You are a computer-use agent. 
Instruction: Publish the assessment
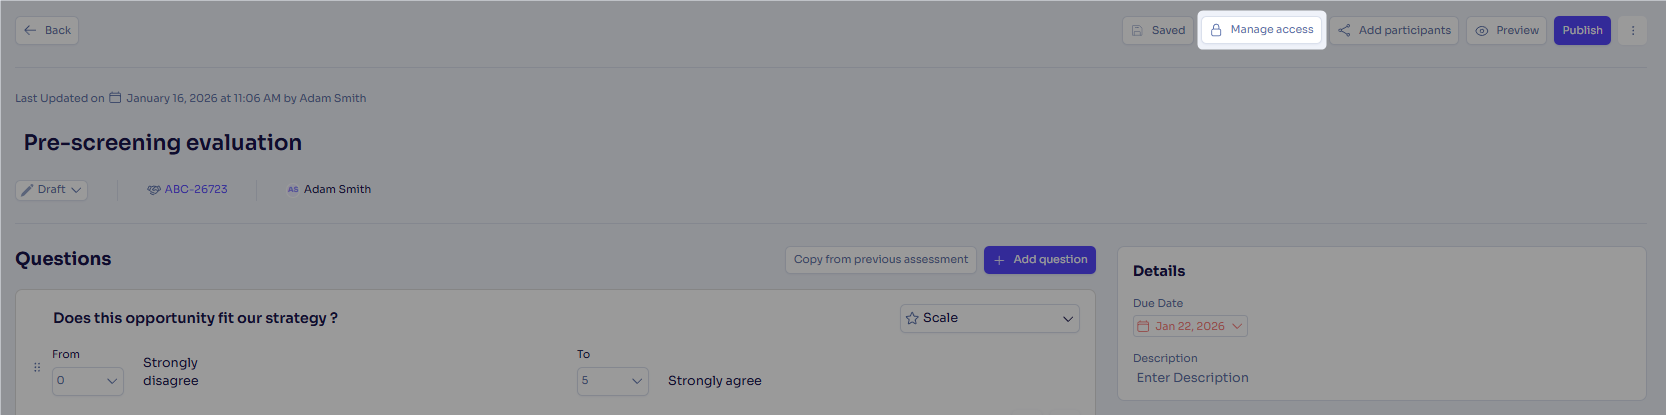click(x=1582, y=30)
